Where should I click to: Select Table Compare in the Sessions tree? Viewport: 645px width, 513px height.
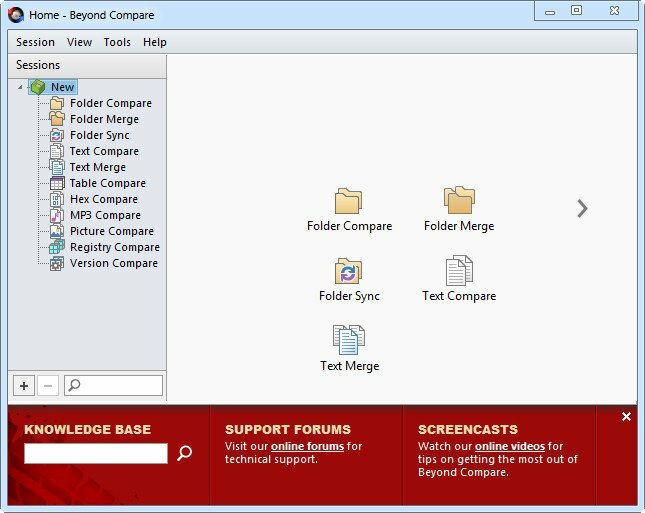107,183
